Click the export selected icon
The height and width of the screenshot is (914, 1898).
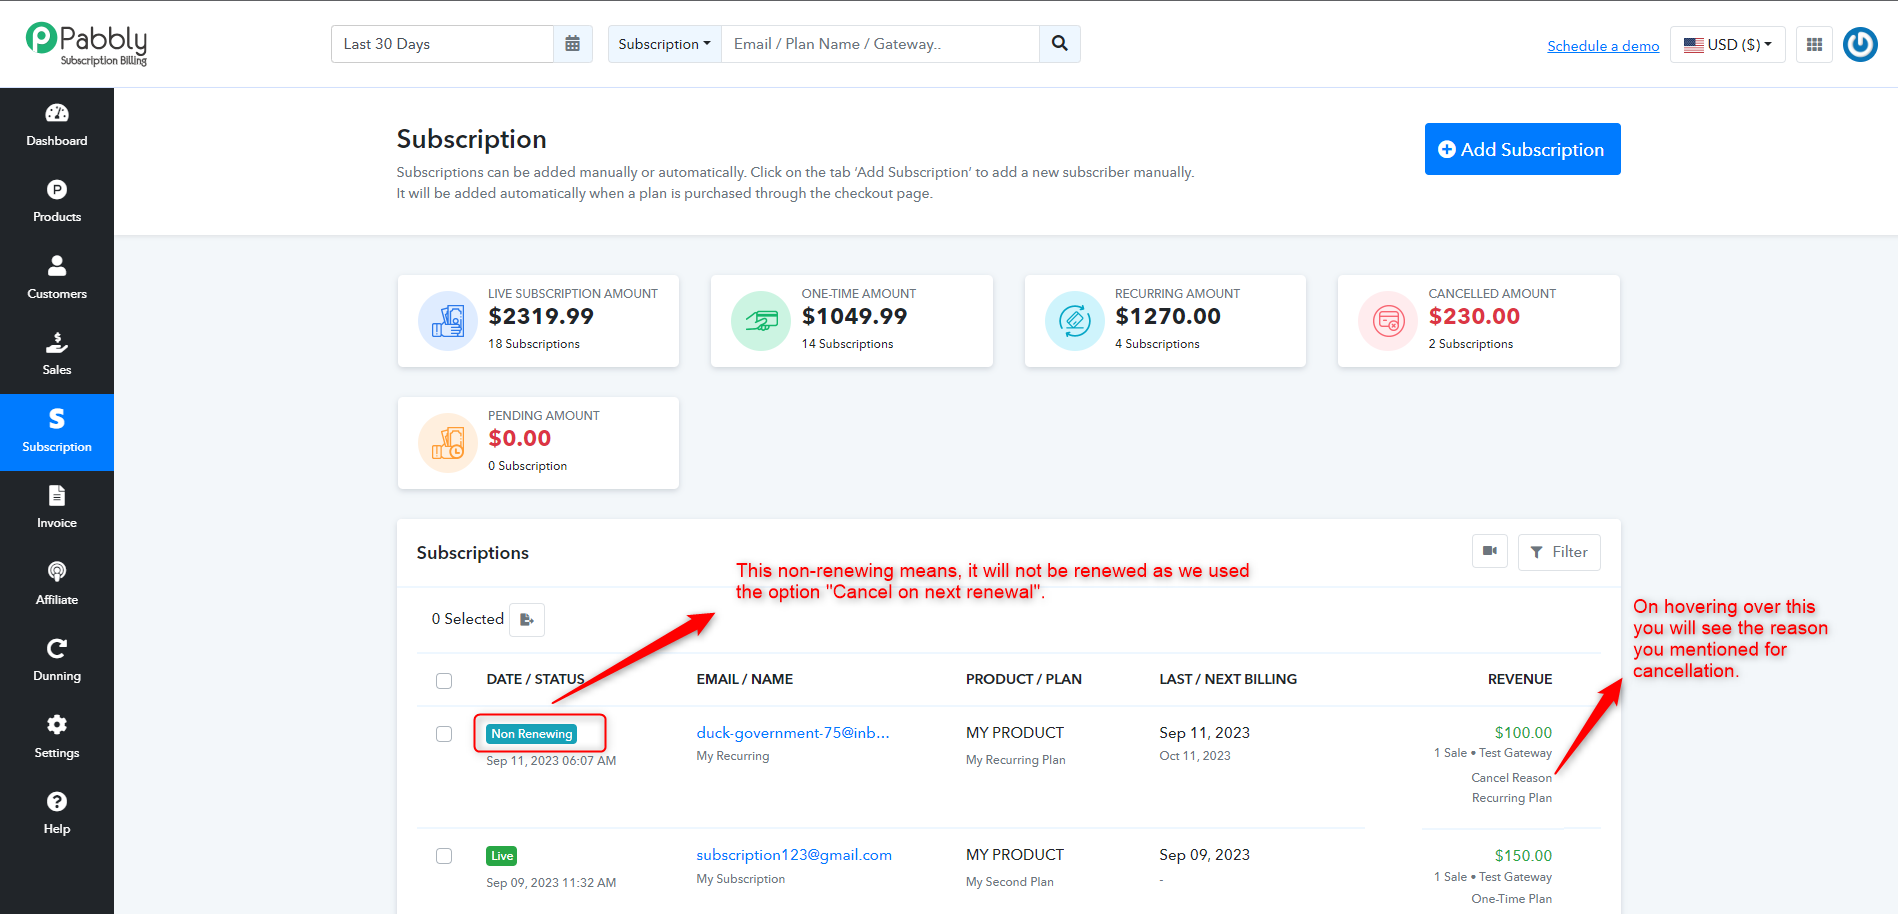click(527, 620)
